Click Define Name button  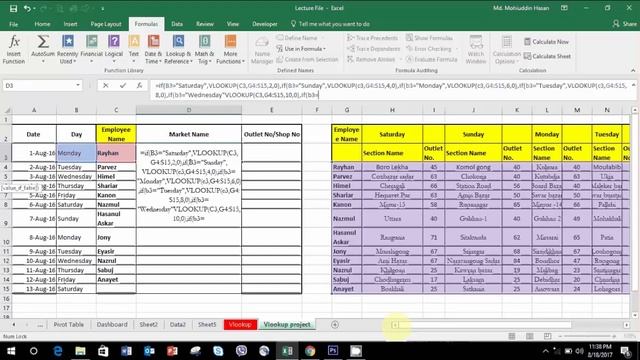click(x=297, y=38)
